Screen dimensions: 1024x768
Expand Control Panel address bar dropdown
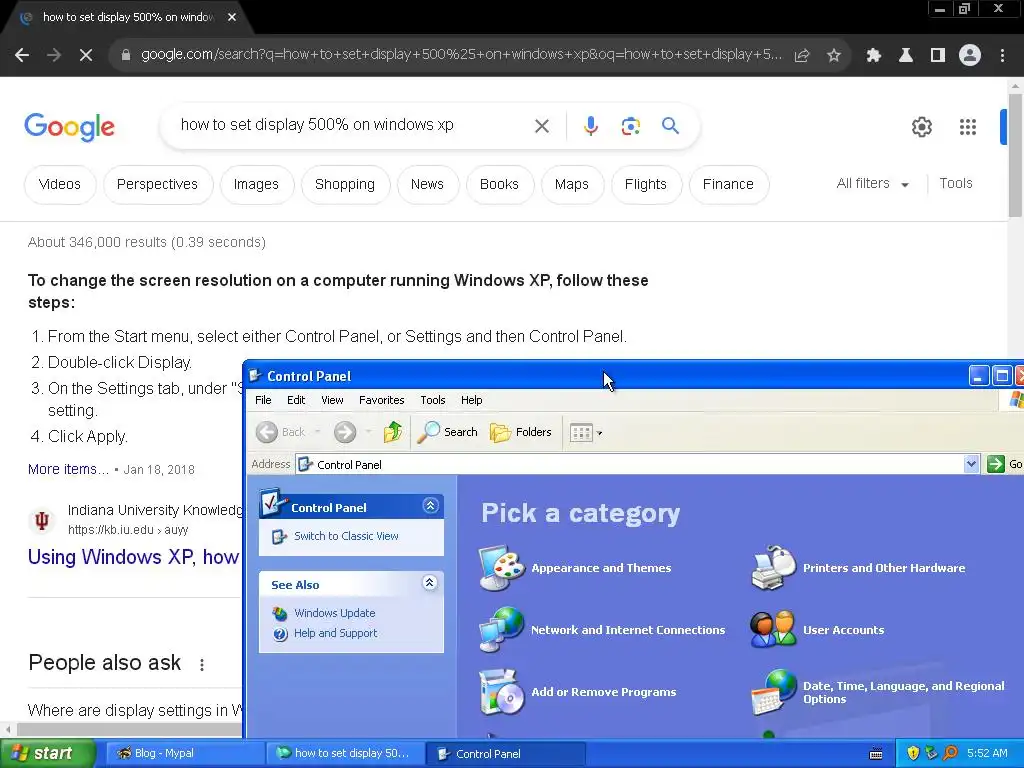(971, 464)
